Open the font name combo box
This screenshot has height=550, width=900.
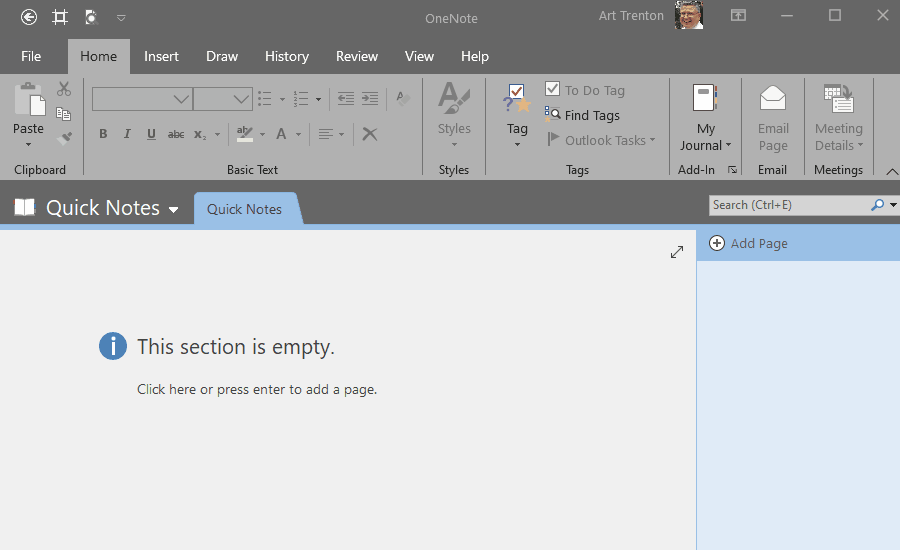pyautogui.click(x=142, y=99)
